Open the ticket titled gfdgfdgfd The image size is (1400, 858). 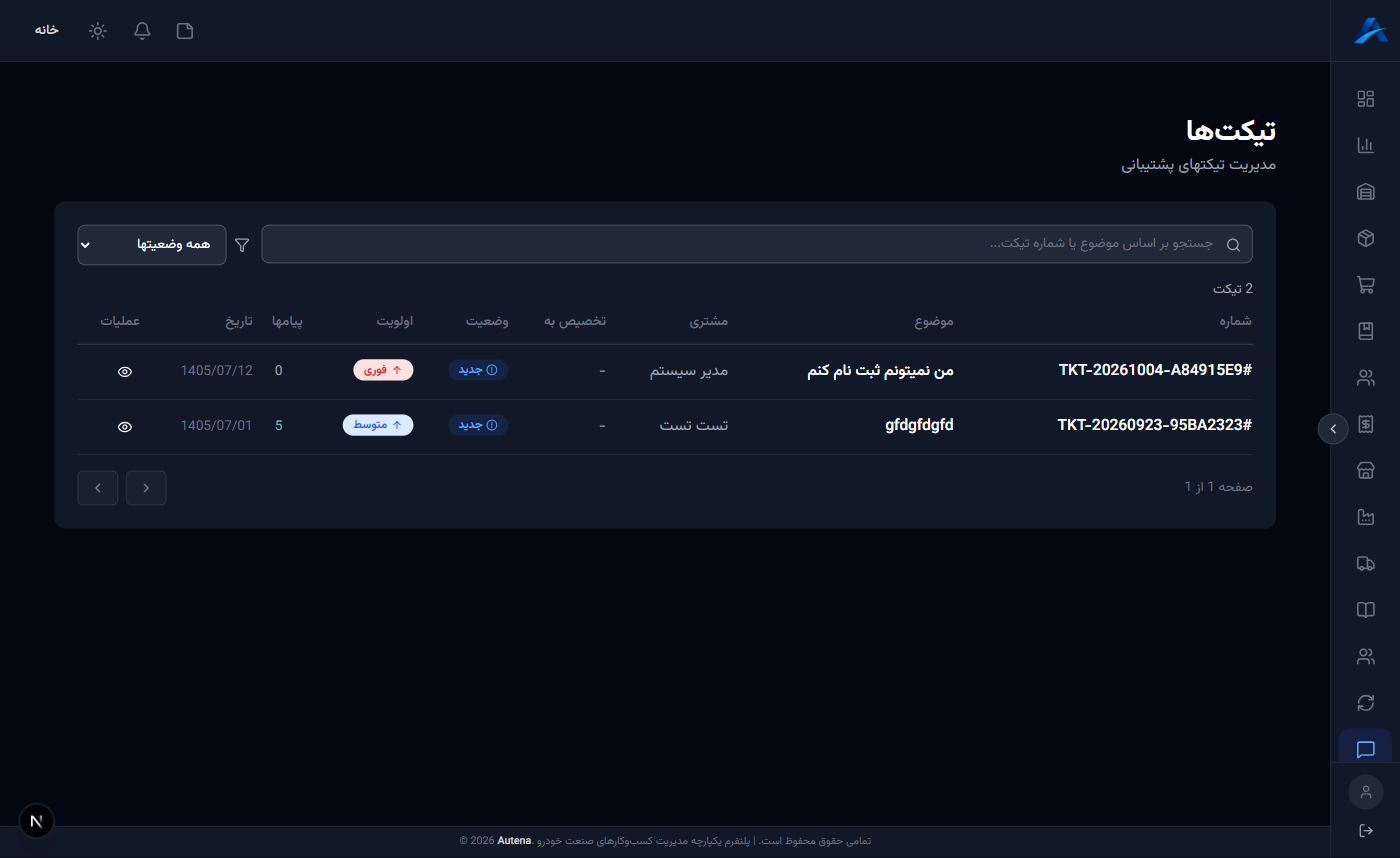click(919, 425)
